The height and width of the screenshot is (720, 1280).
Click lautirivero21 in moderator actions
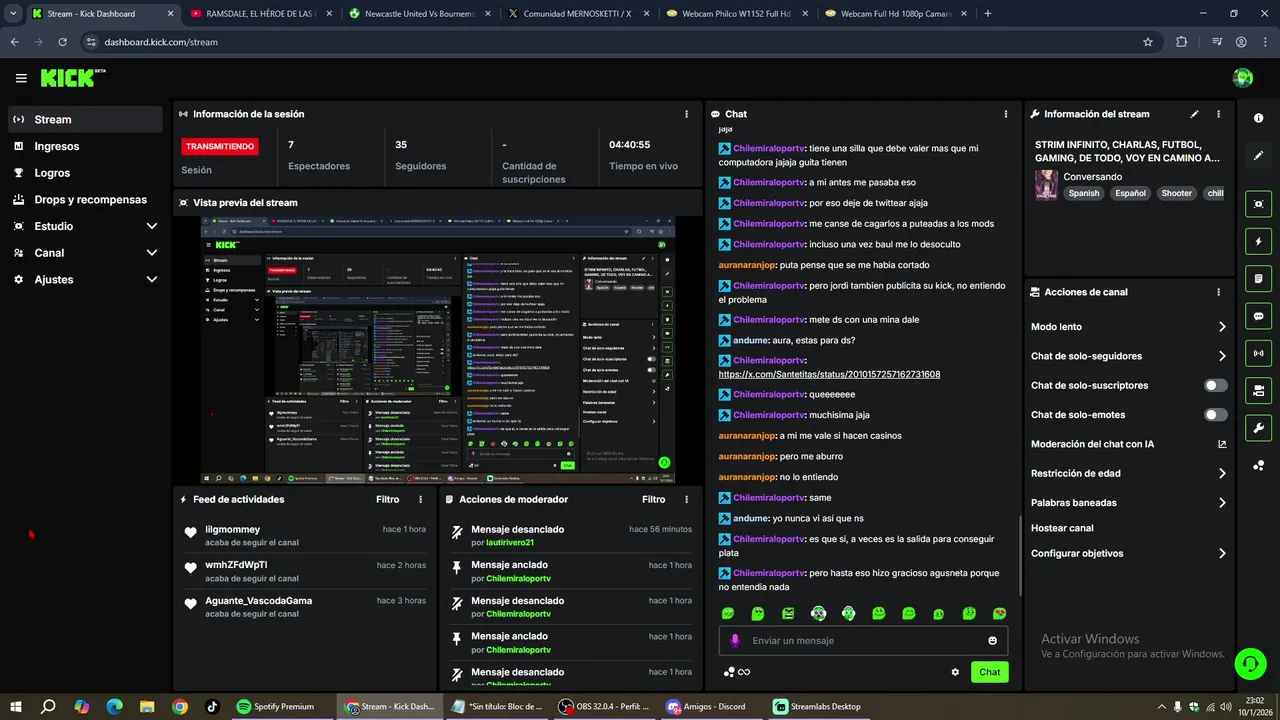(510, 542)
